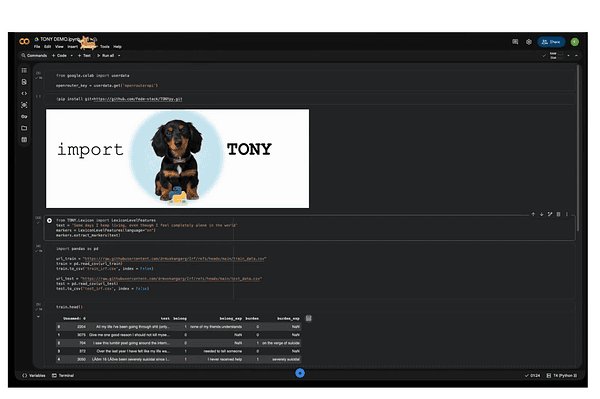Convert train.head() output to interactive table
600x399 pixels.
click(308, 318)
